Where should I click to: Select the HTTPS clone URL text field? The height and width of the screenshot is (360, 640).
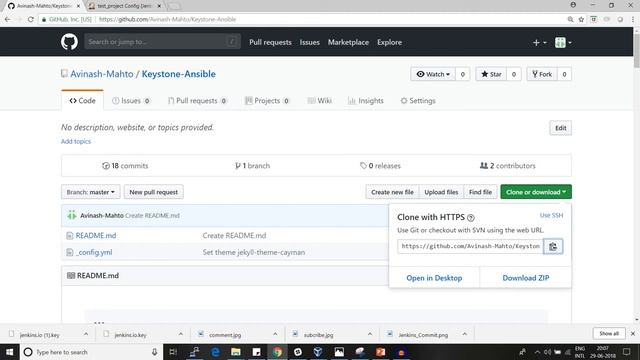click(x=470, y=246)
